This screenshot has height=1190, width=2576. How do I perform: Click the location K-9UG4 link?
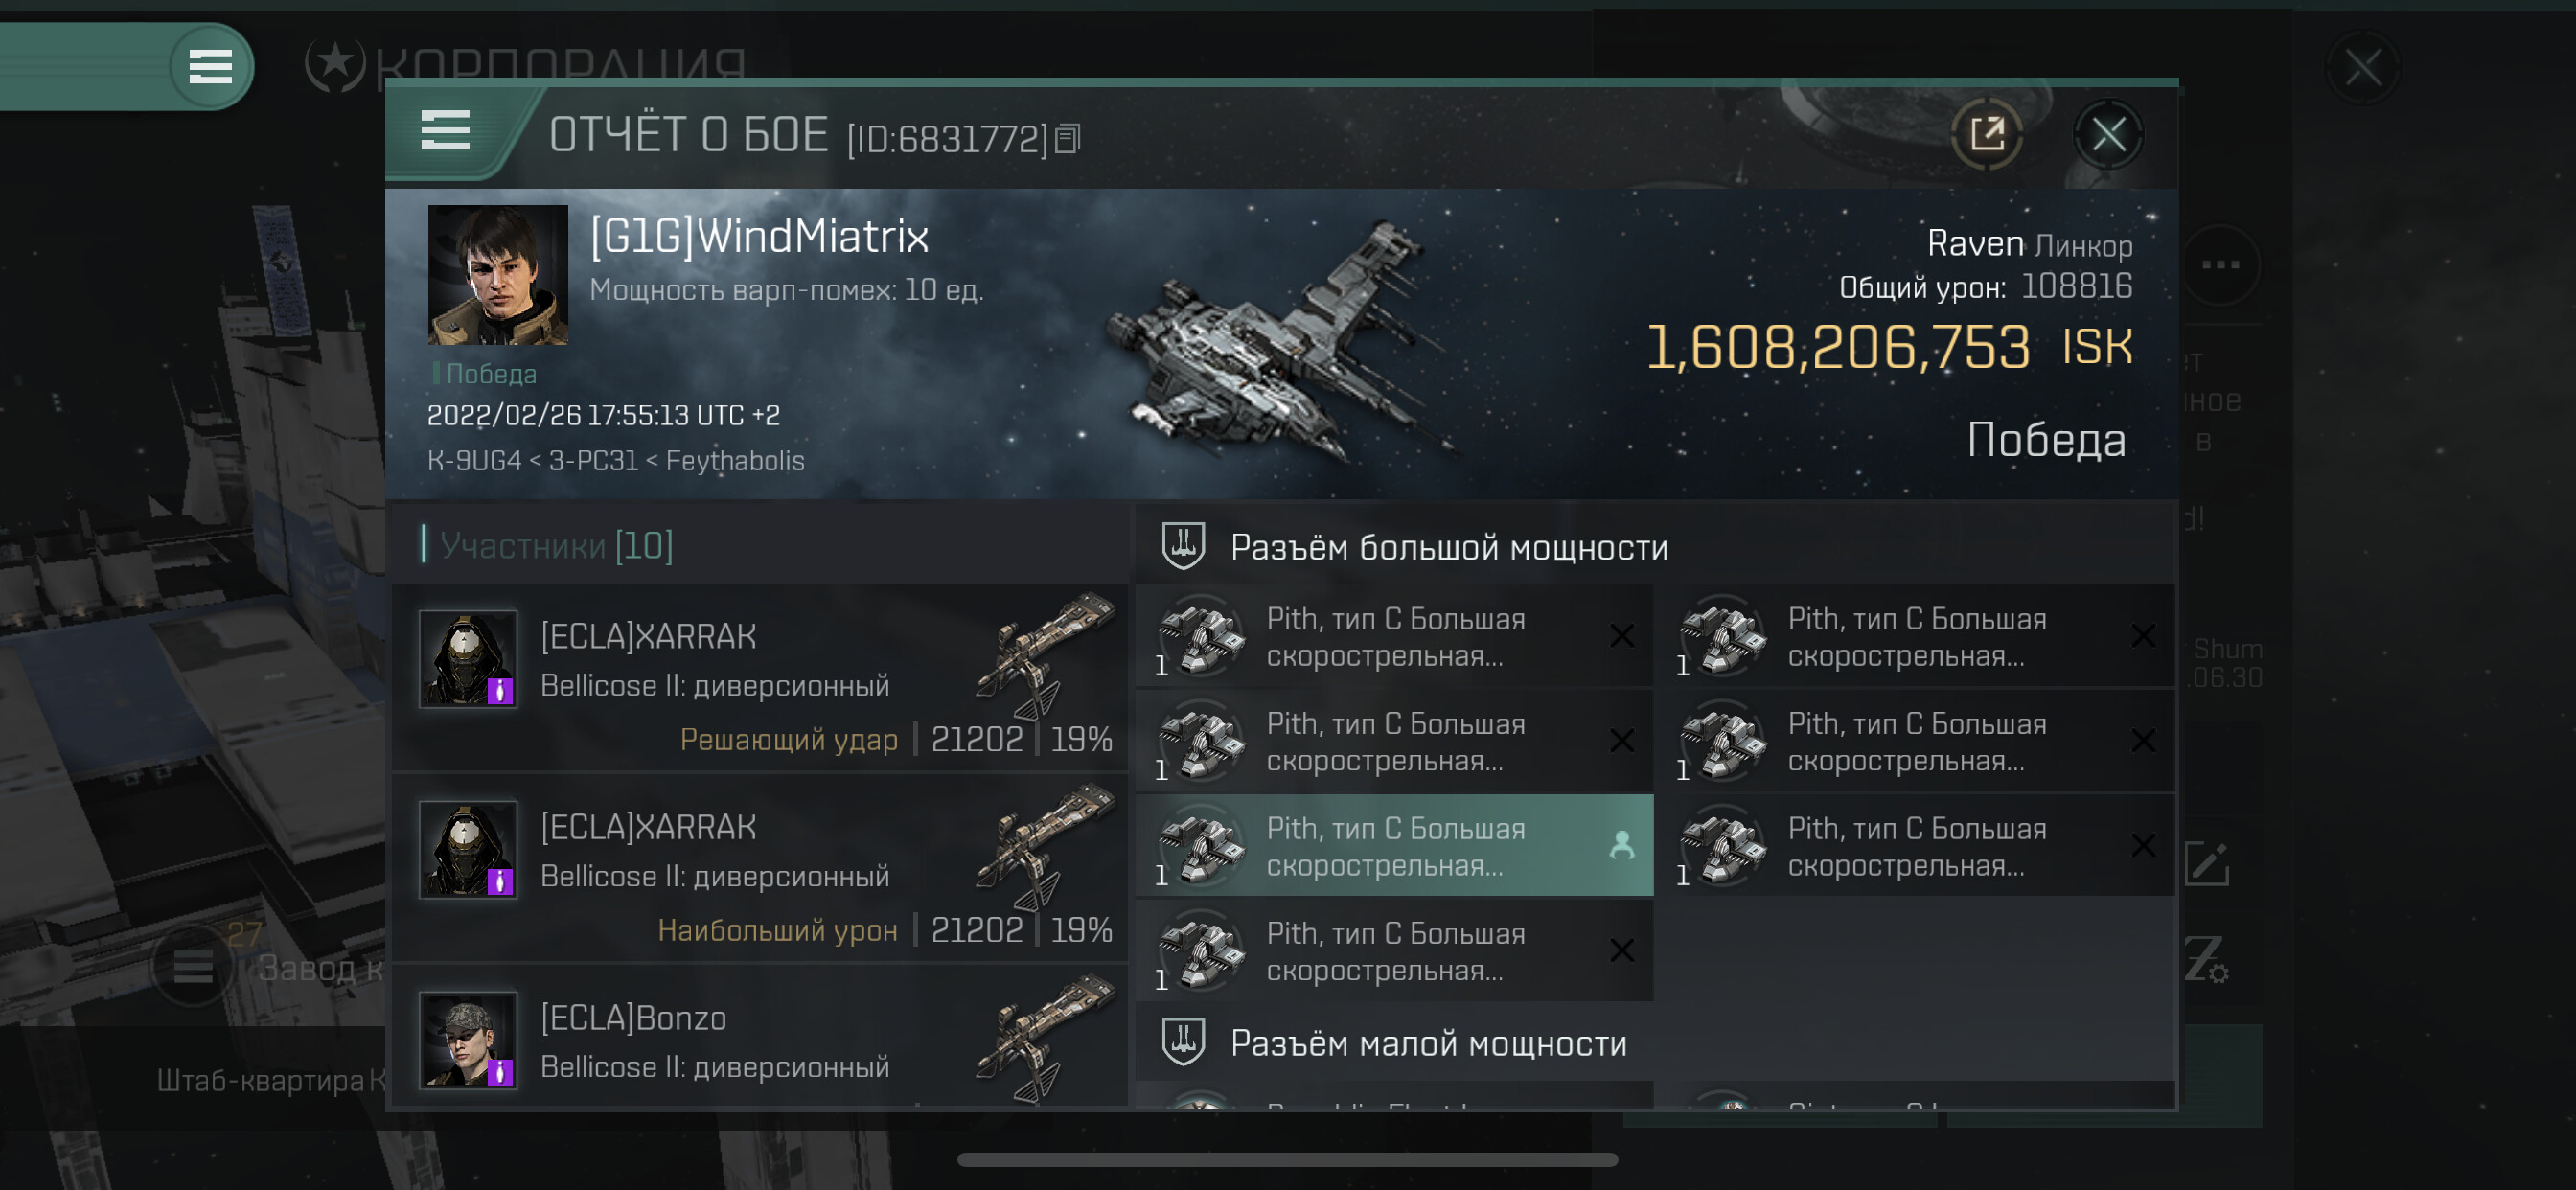(x=474, y=461)
